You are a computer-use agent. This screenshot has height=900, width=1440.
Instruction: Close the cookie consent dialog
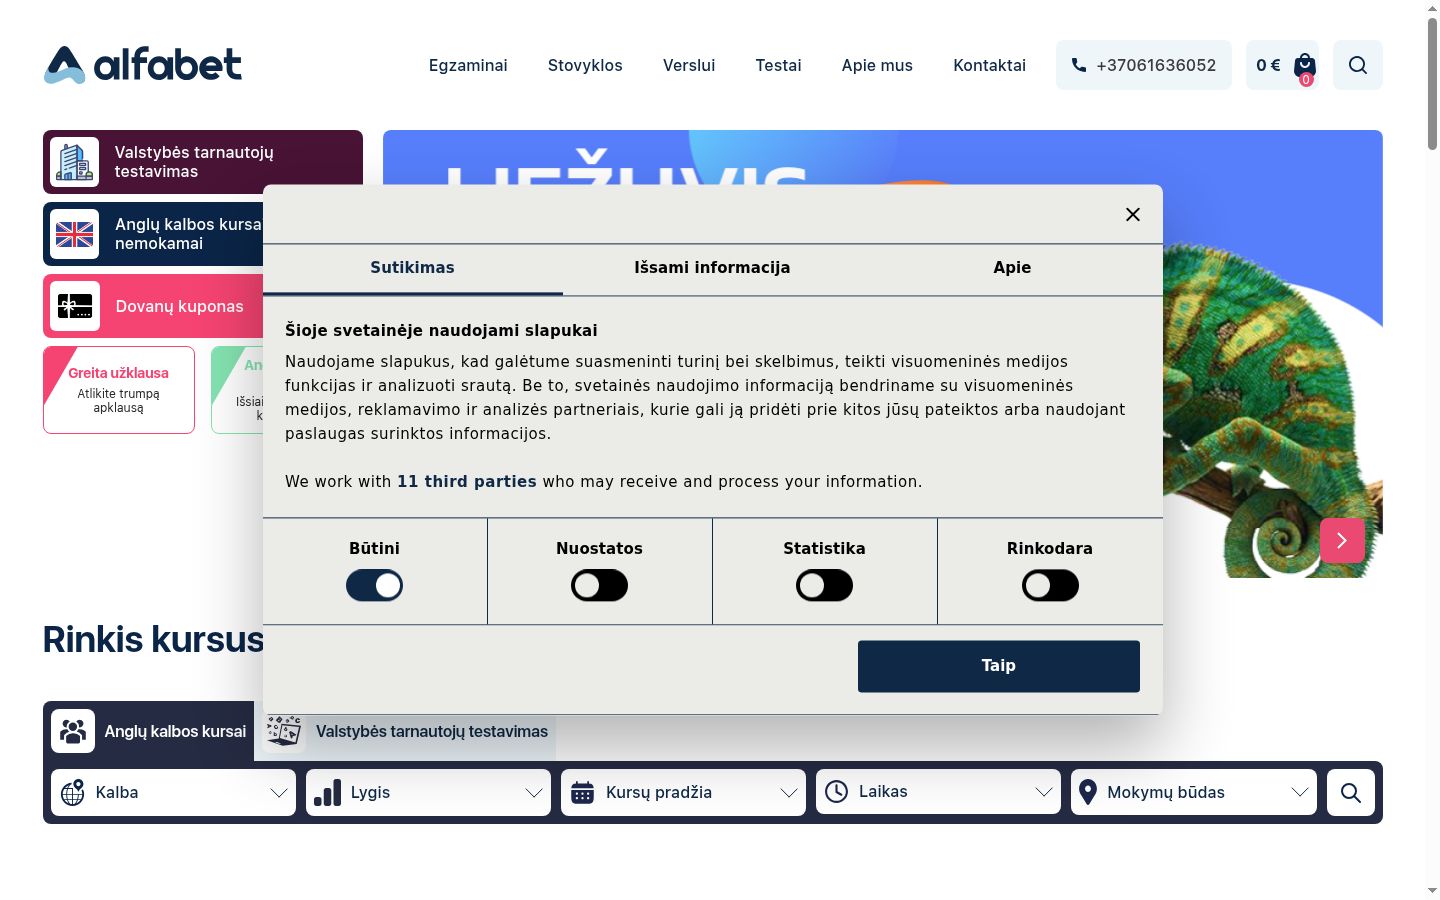coord(1133,214)
